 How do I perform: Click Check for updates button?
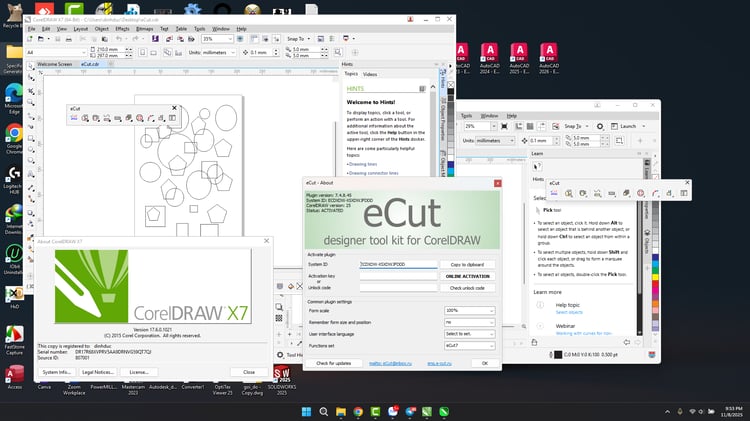coord(333,363)
